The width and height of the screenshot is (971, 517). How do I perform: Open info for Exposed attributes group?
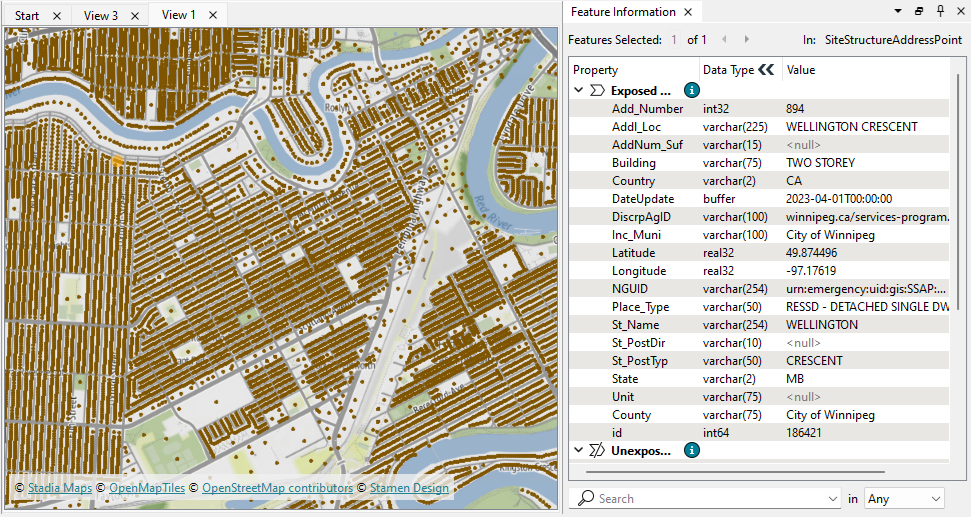(x=692, y=90)
